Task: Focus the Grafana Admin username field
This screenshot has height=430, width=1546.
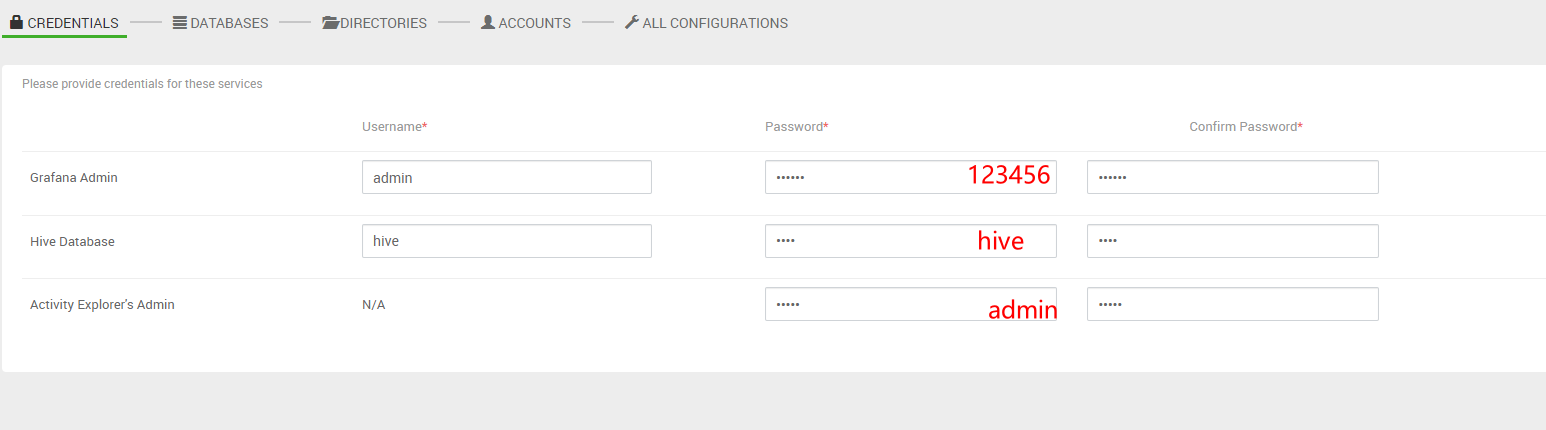Action: click(x=506, y=177)
